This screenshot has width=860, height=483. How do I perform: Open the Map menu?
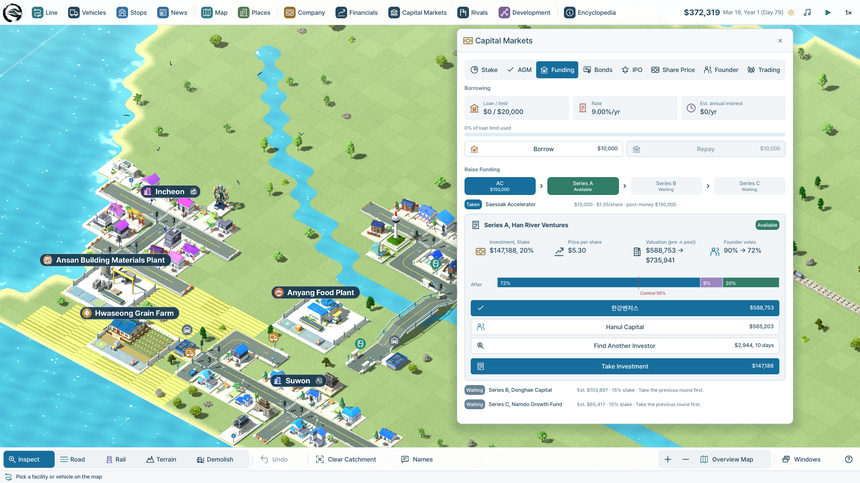214,12
